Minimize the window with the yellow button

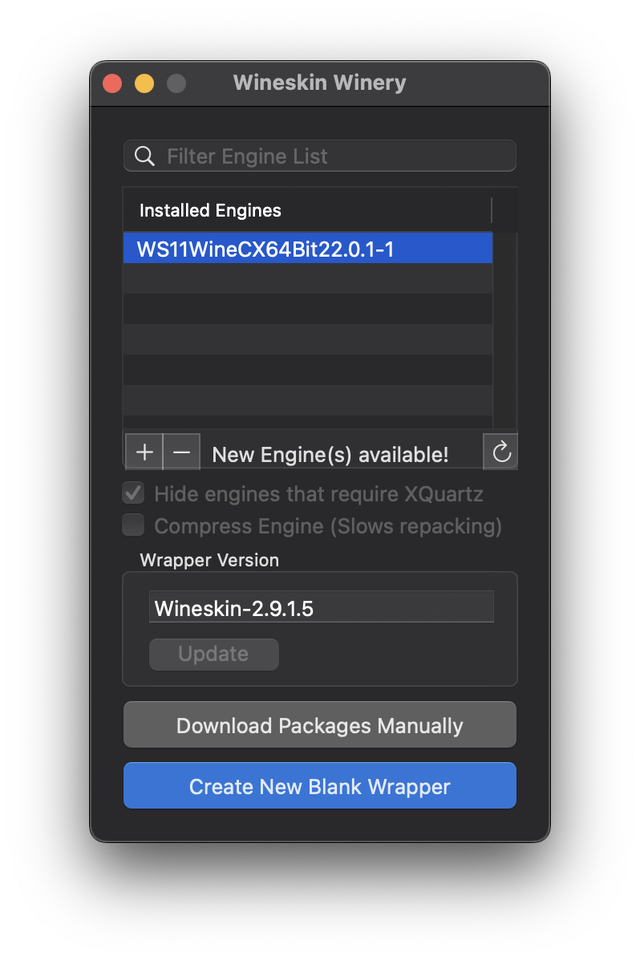[144, 83]
